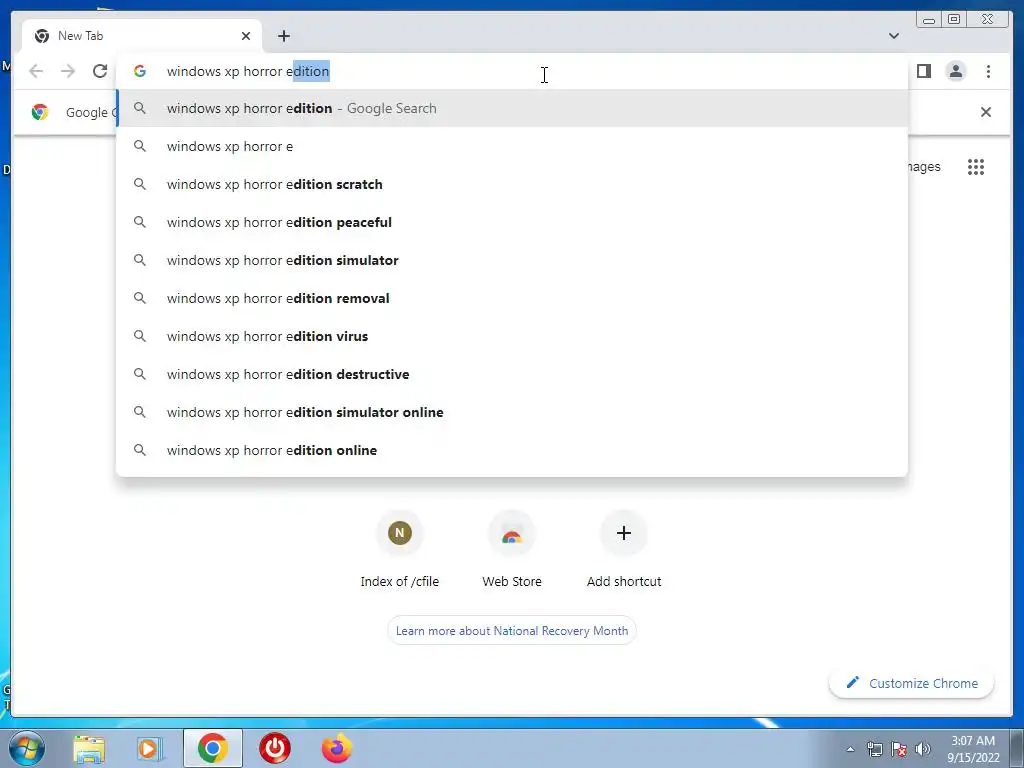This screenshot has width=1024, height=768.
Task: Open the Web Store shortcut
Action: click(x=511, y=550)
